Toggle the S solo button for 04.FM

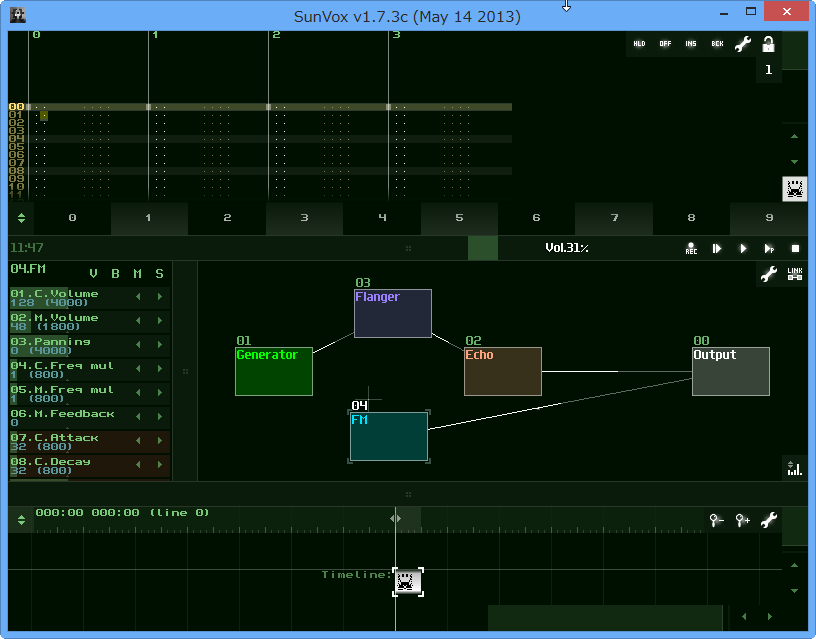(159, 274)
